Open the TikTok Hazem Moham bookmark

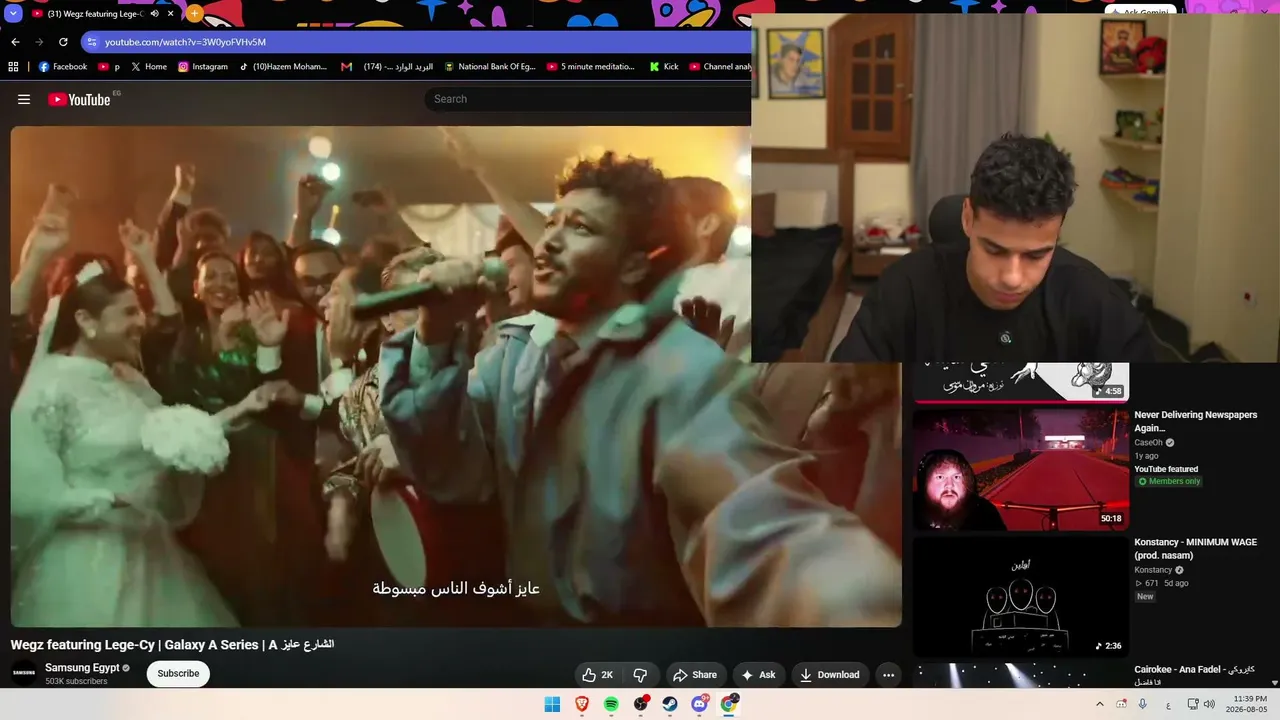[283, 67]
